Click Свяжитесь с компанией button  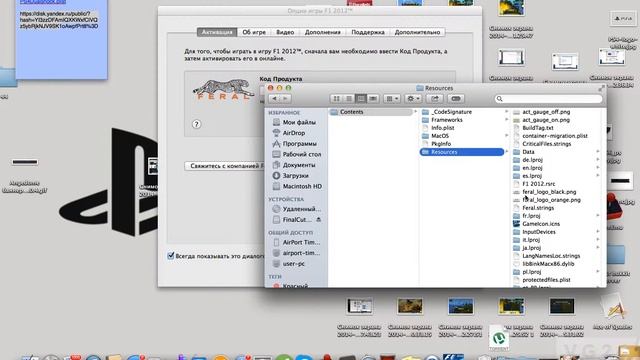225,166
